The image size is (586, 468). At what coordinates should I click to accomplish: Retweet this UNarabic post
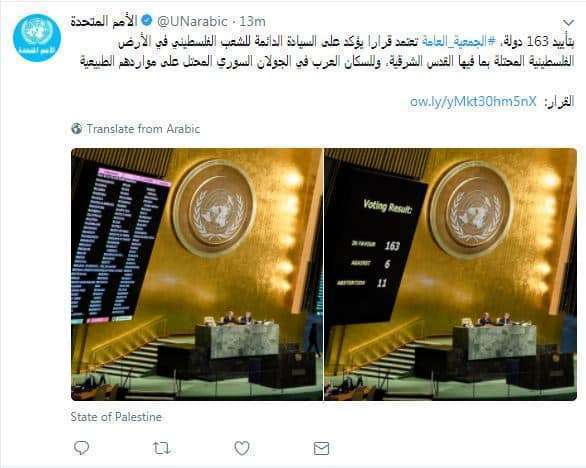click(x=161, y=448)
